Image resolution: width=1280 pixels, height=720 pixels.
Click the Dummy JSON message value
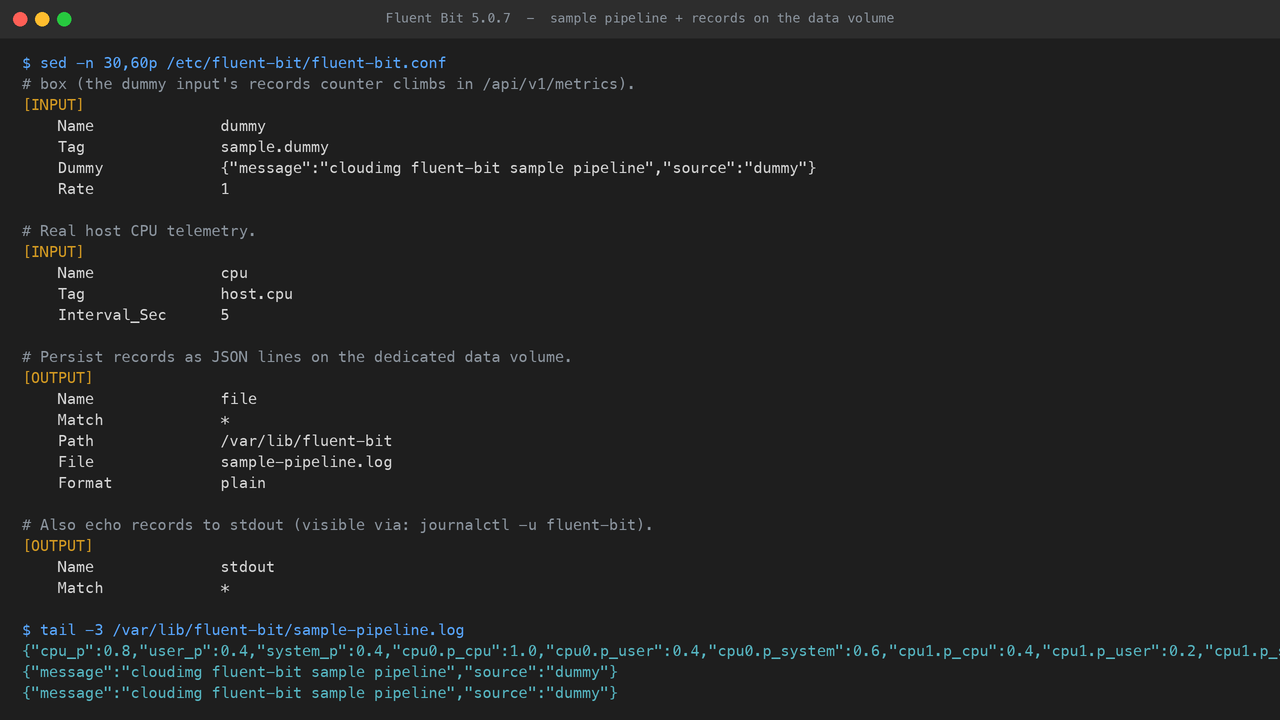(x=518, y=168)
